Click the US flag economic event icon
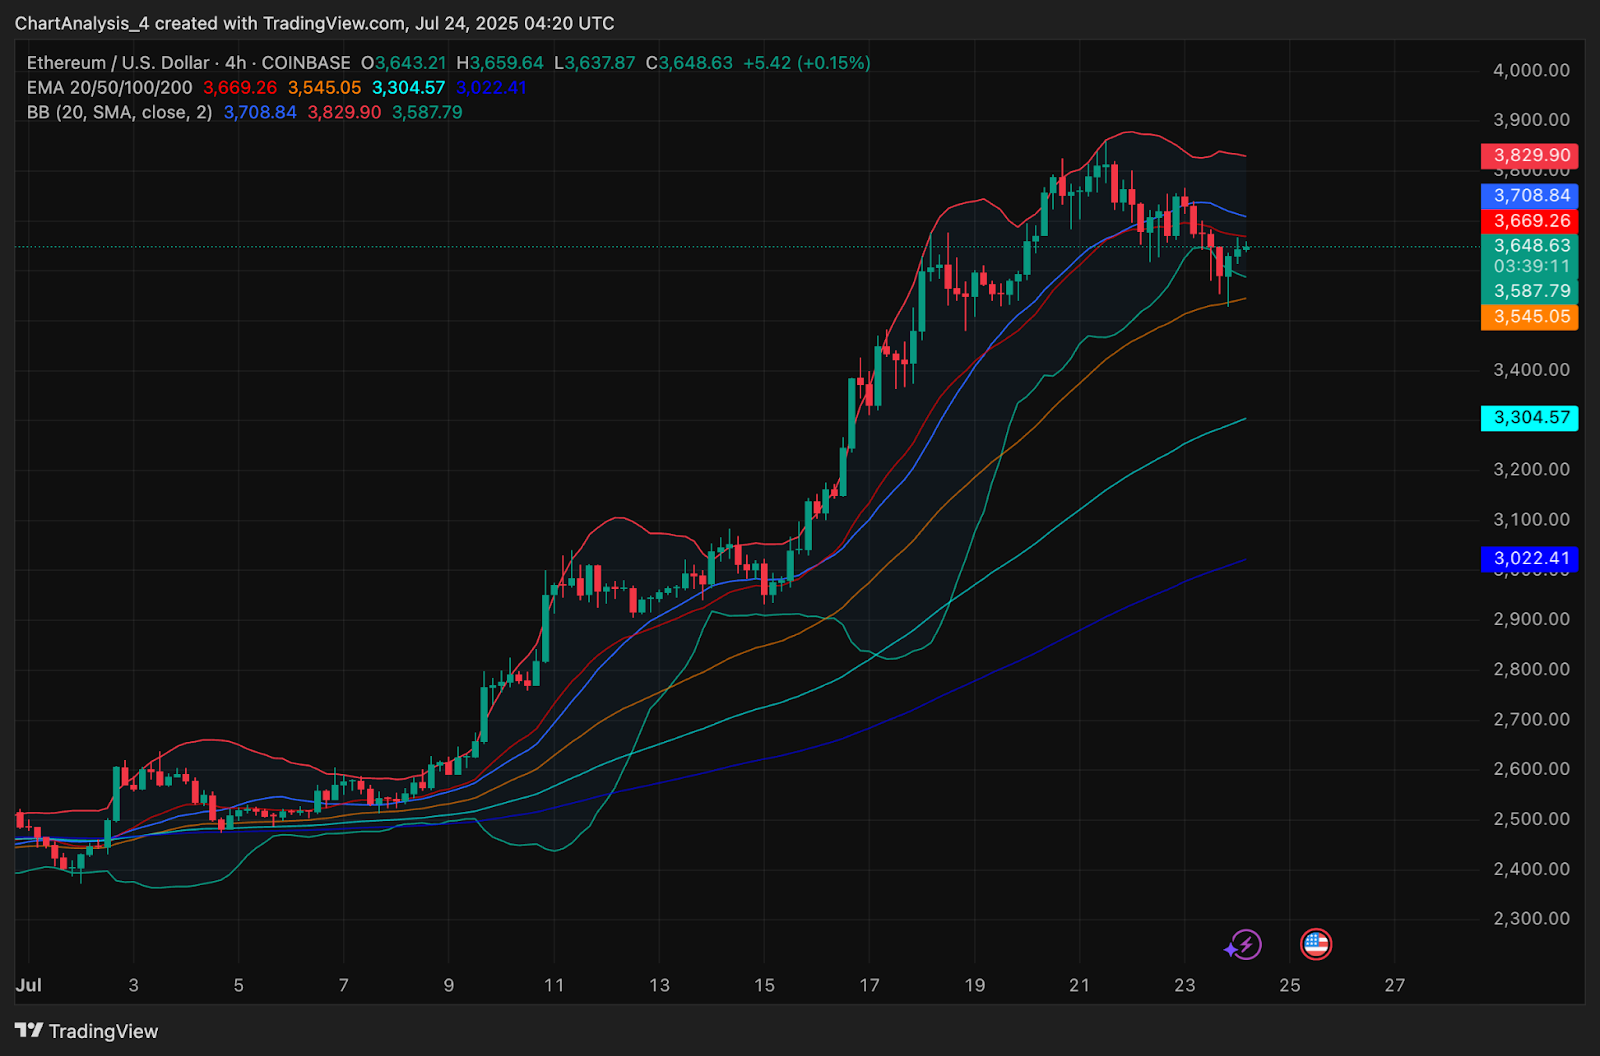Image resolution: width=1600 pixels, height=1056 pixels. pos(1316,944)
